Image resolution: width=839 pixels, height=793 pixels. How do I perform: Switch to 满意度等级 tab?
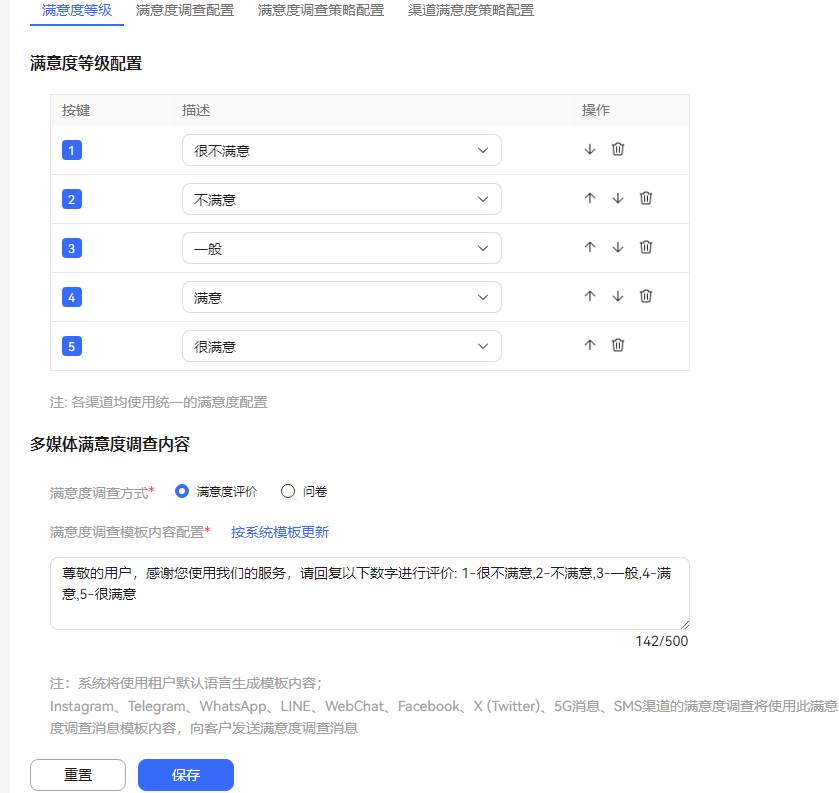tap(77, 10)
